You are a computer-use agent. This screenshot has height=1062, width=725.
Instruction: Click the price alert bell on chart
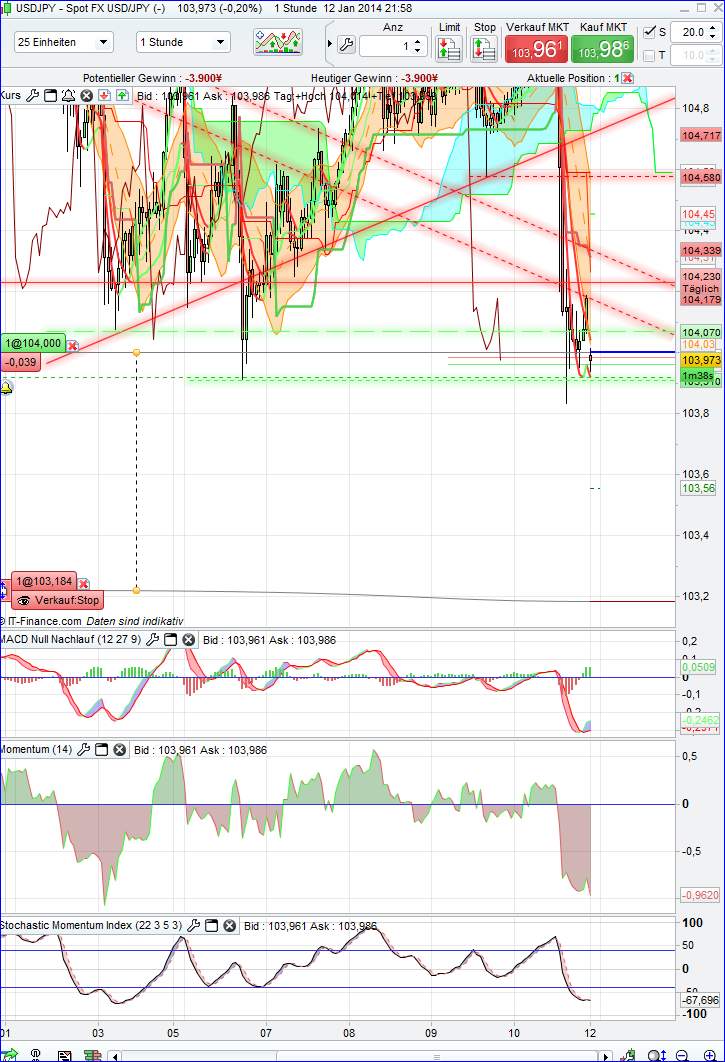(x=6, y=388)
